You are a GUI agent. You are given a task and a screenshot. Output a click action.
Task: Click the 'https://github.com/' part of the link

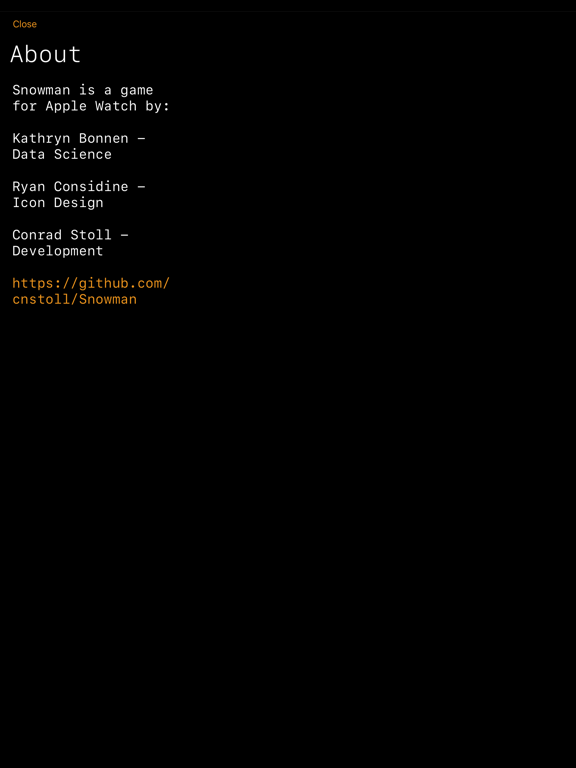coord(91,283)
